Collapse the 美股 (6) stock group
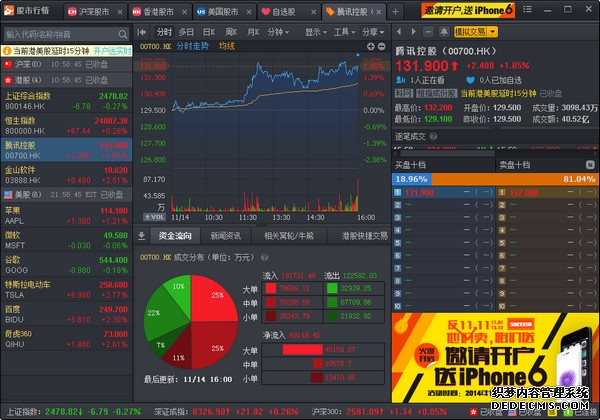The image size is (600, 420). [7, 194]
